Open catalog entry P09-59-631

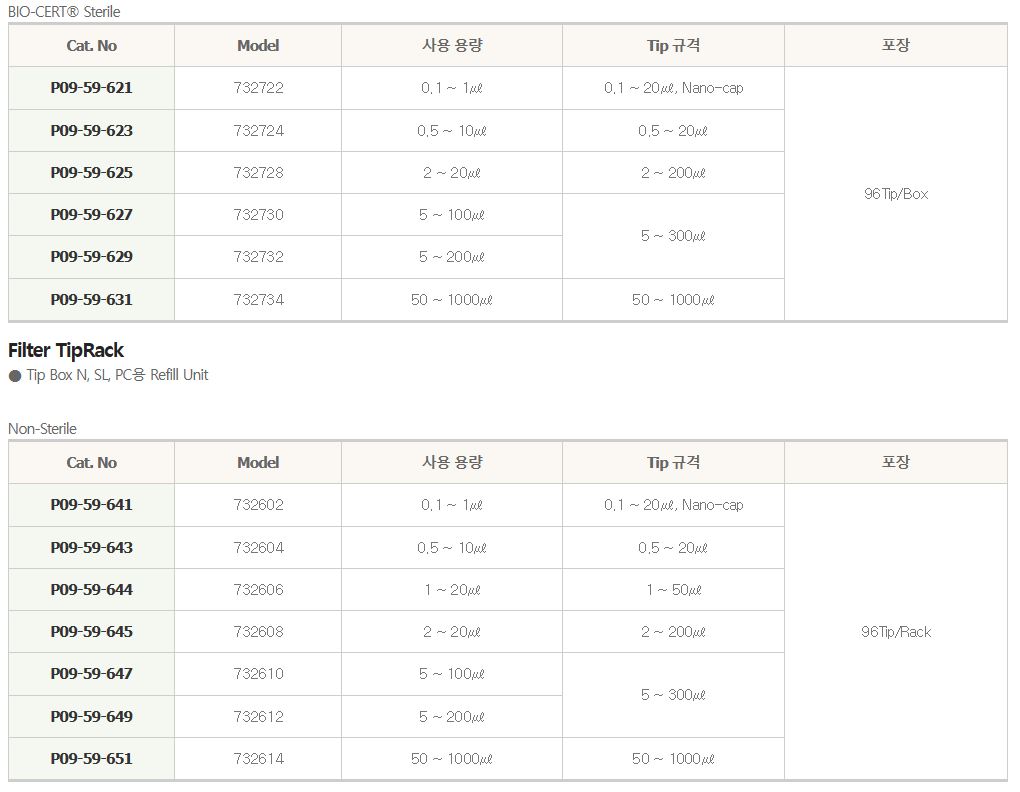(91, 300)
